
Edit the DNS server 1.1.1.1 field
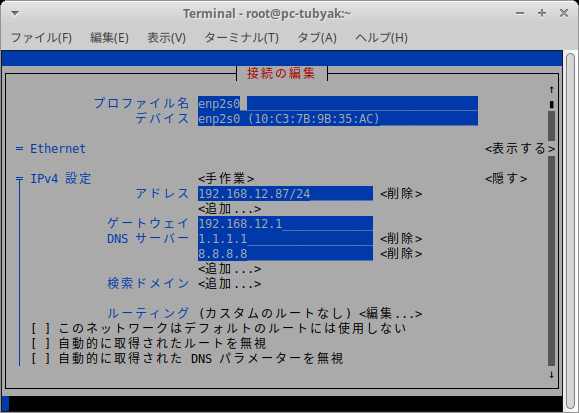point(285,239)
